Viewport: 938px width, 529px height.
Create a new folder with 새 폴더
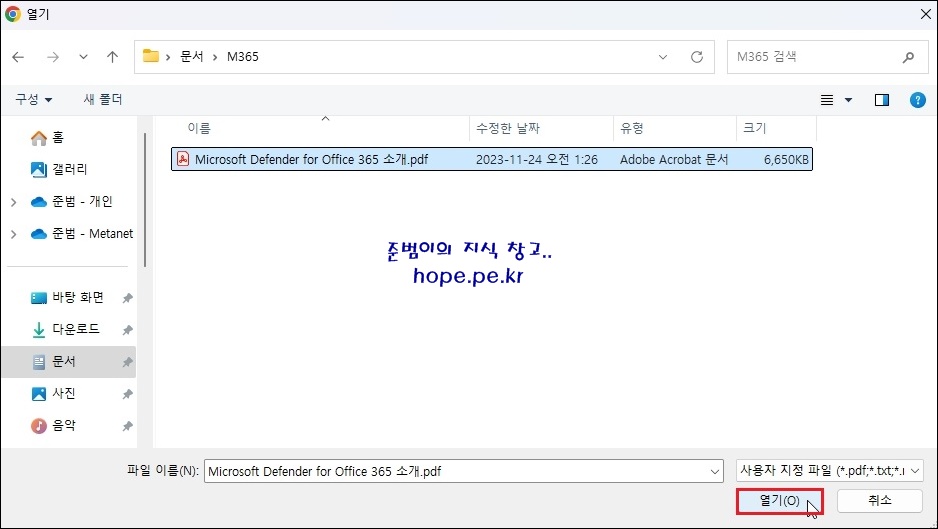point(103,99)
